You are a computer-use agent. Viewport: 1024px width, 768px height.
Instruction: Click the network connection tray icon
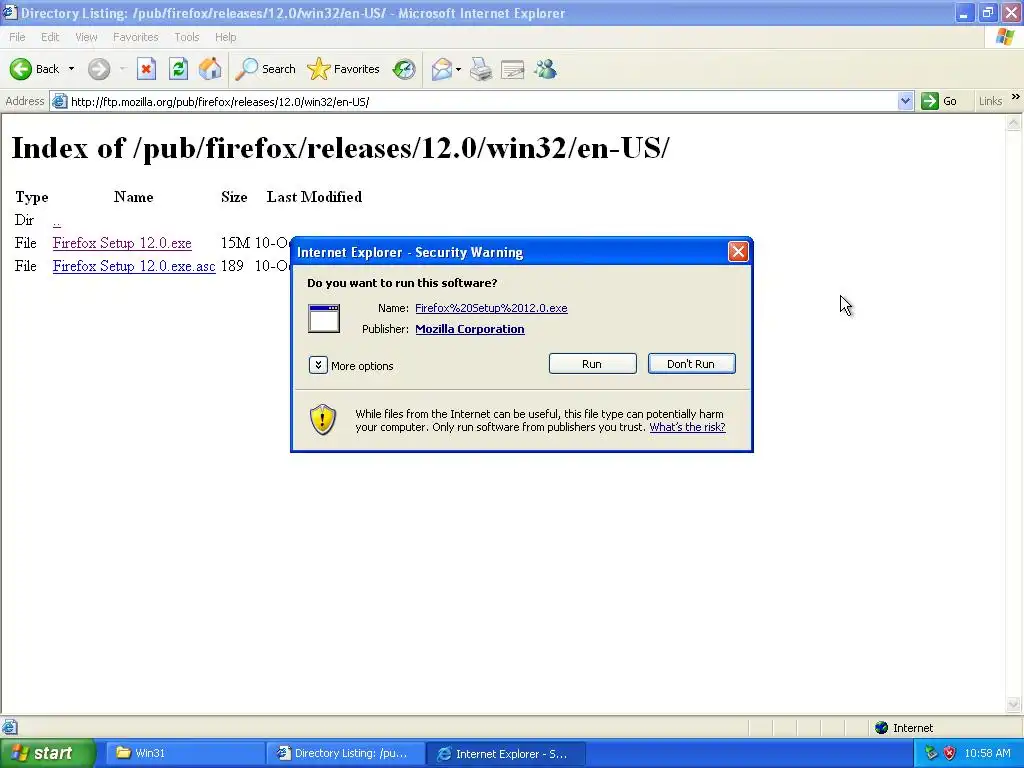pos(931,753)
